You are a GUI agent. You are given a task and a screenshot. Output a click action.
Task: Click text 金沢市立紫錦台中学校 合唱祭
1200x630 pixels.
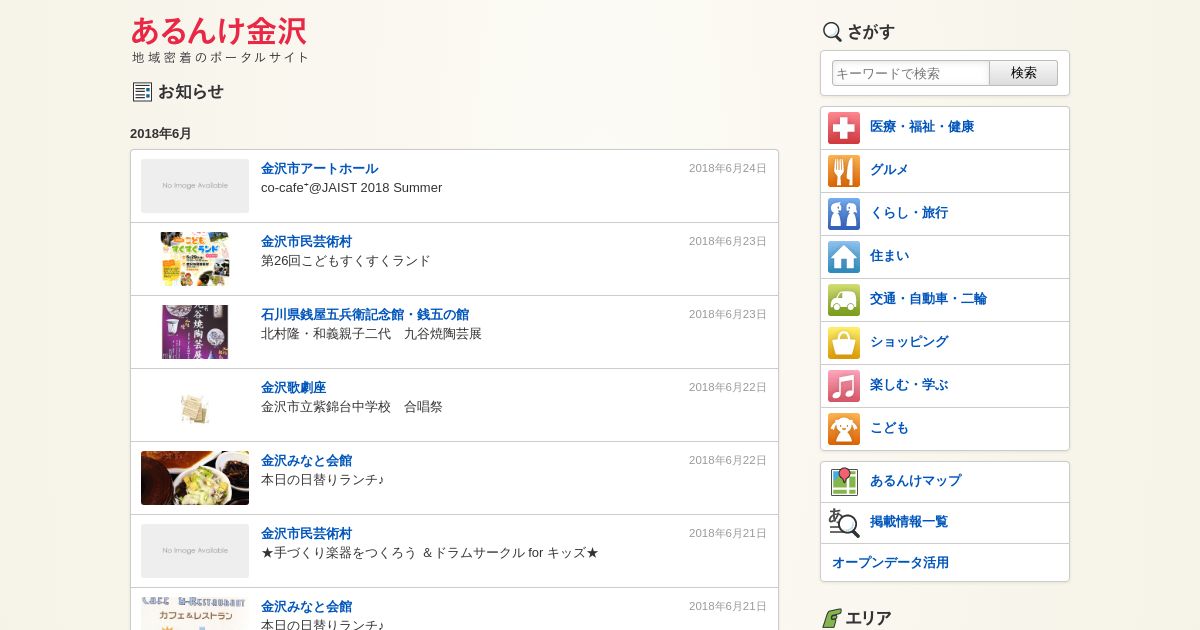(352, 406)
